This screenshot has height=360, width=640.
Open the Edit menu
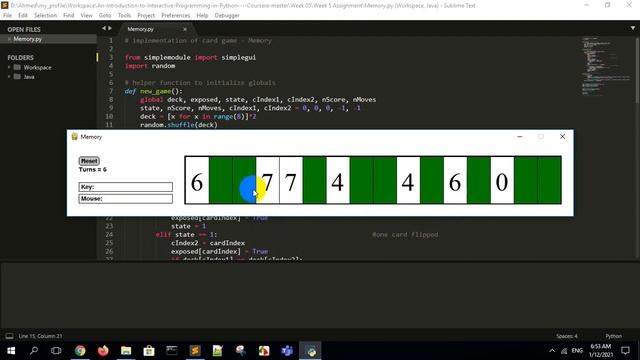pos(23,16)
